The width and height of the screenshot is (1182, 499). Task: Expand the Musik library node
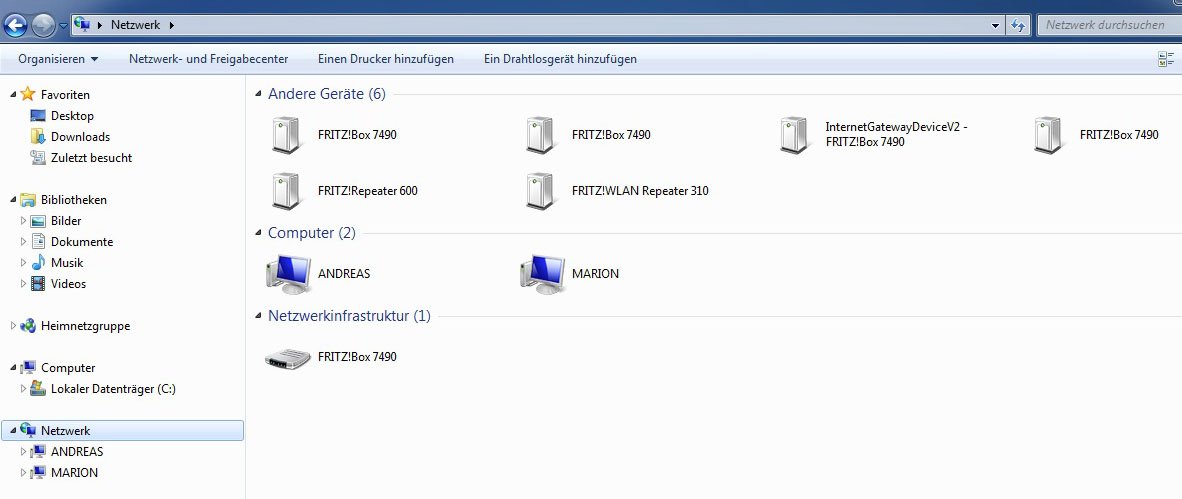(x=23, y=263)
